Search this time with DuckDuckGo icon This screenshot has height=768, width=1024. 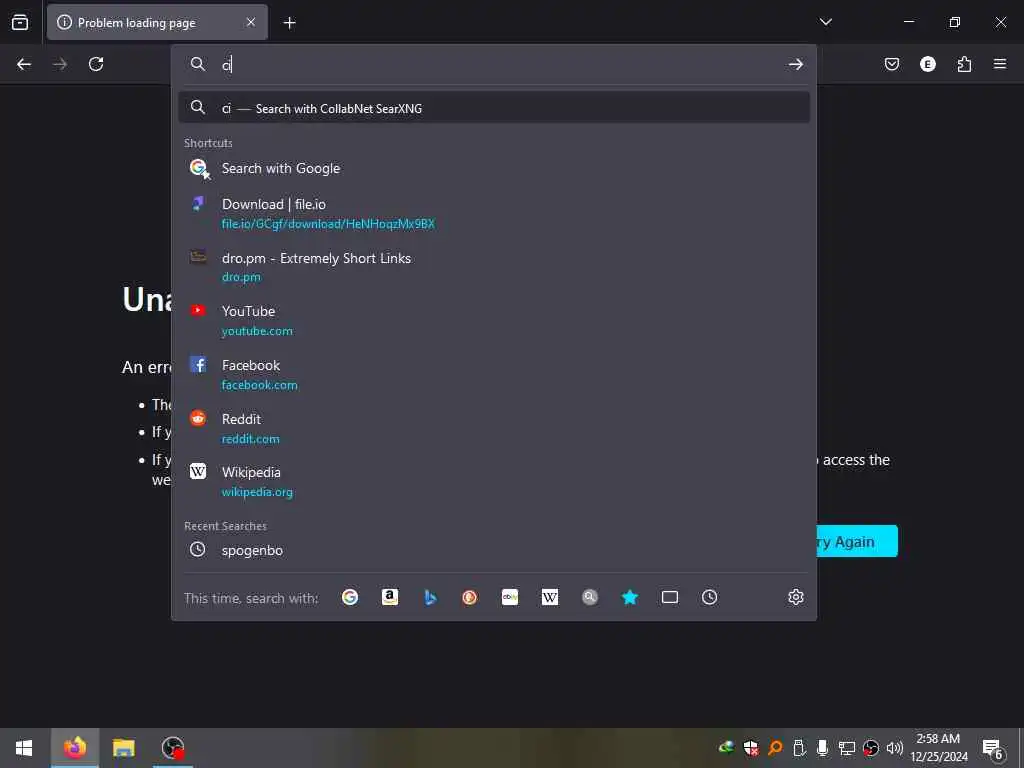[x=470, y=597]
